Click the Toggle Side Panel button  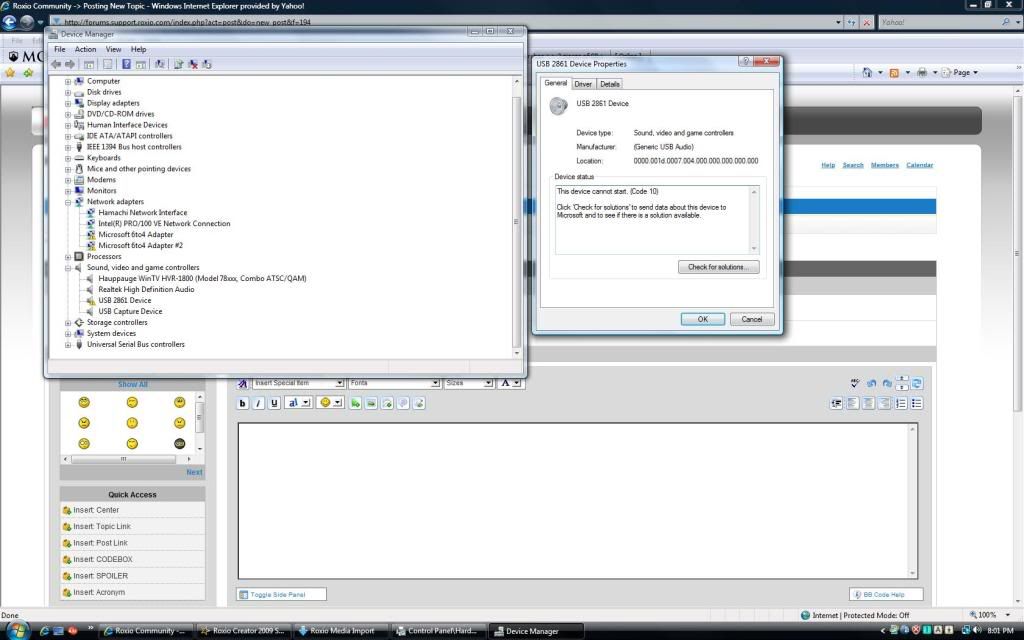281,595
